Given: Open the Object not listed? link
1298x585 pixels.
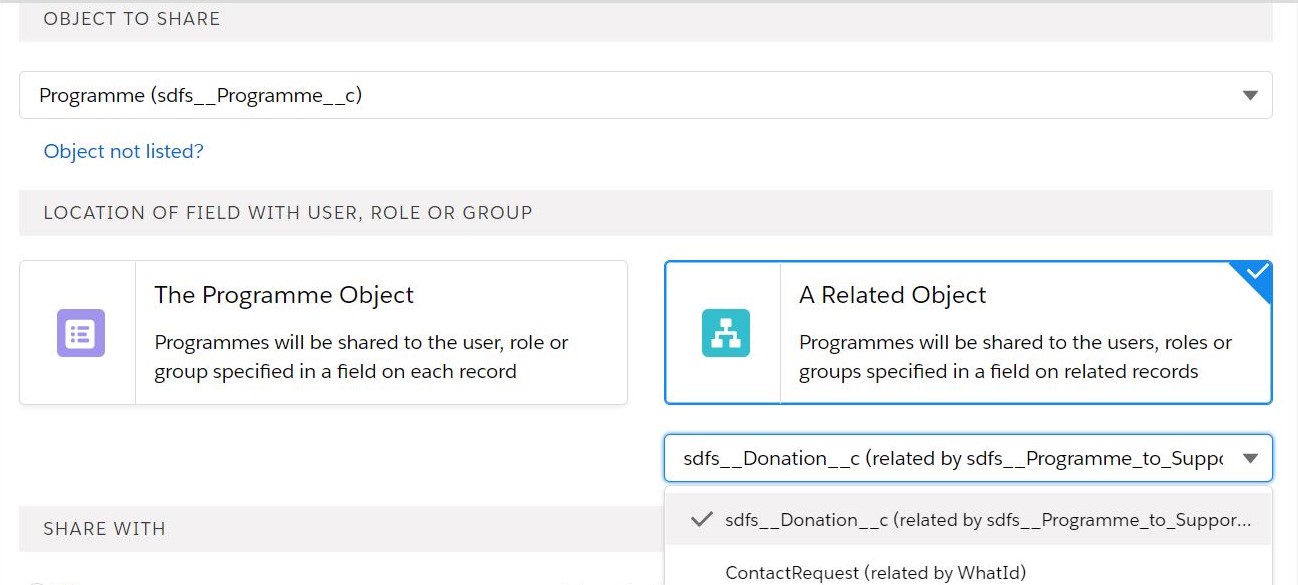Looking at the screenshot, I should click(123, 151).
